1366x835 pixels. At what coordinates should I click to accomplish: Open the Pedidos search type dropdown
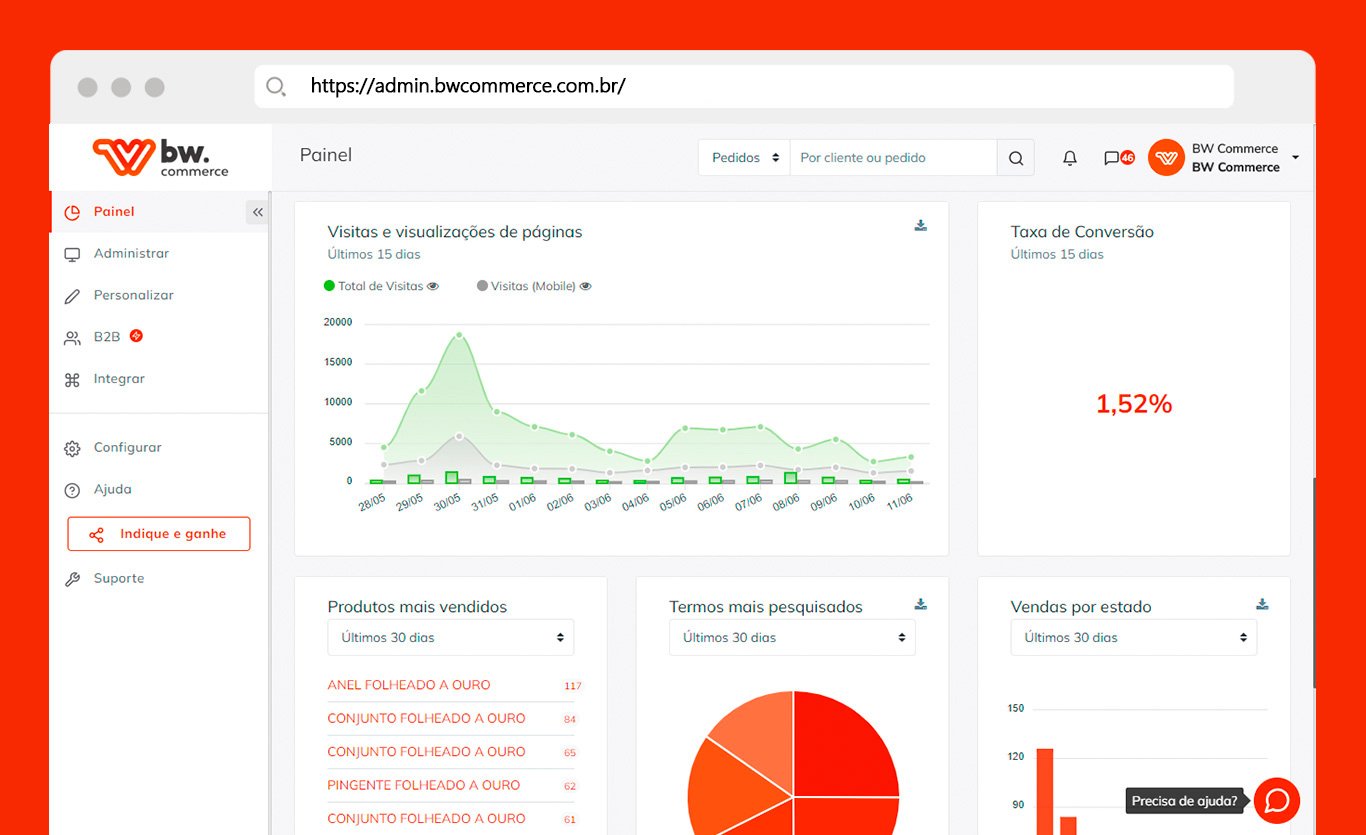(x=744, y=158)
